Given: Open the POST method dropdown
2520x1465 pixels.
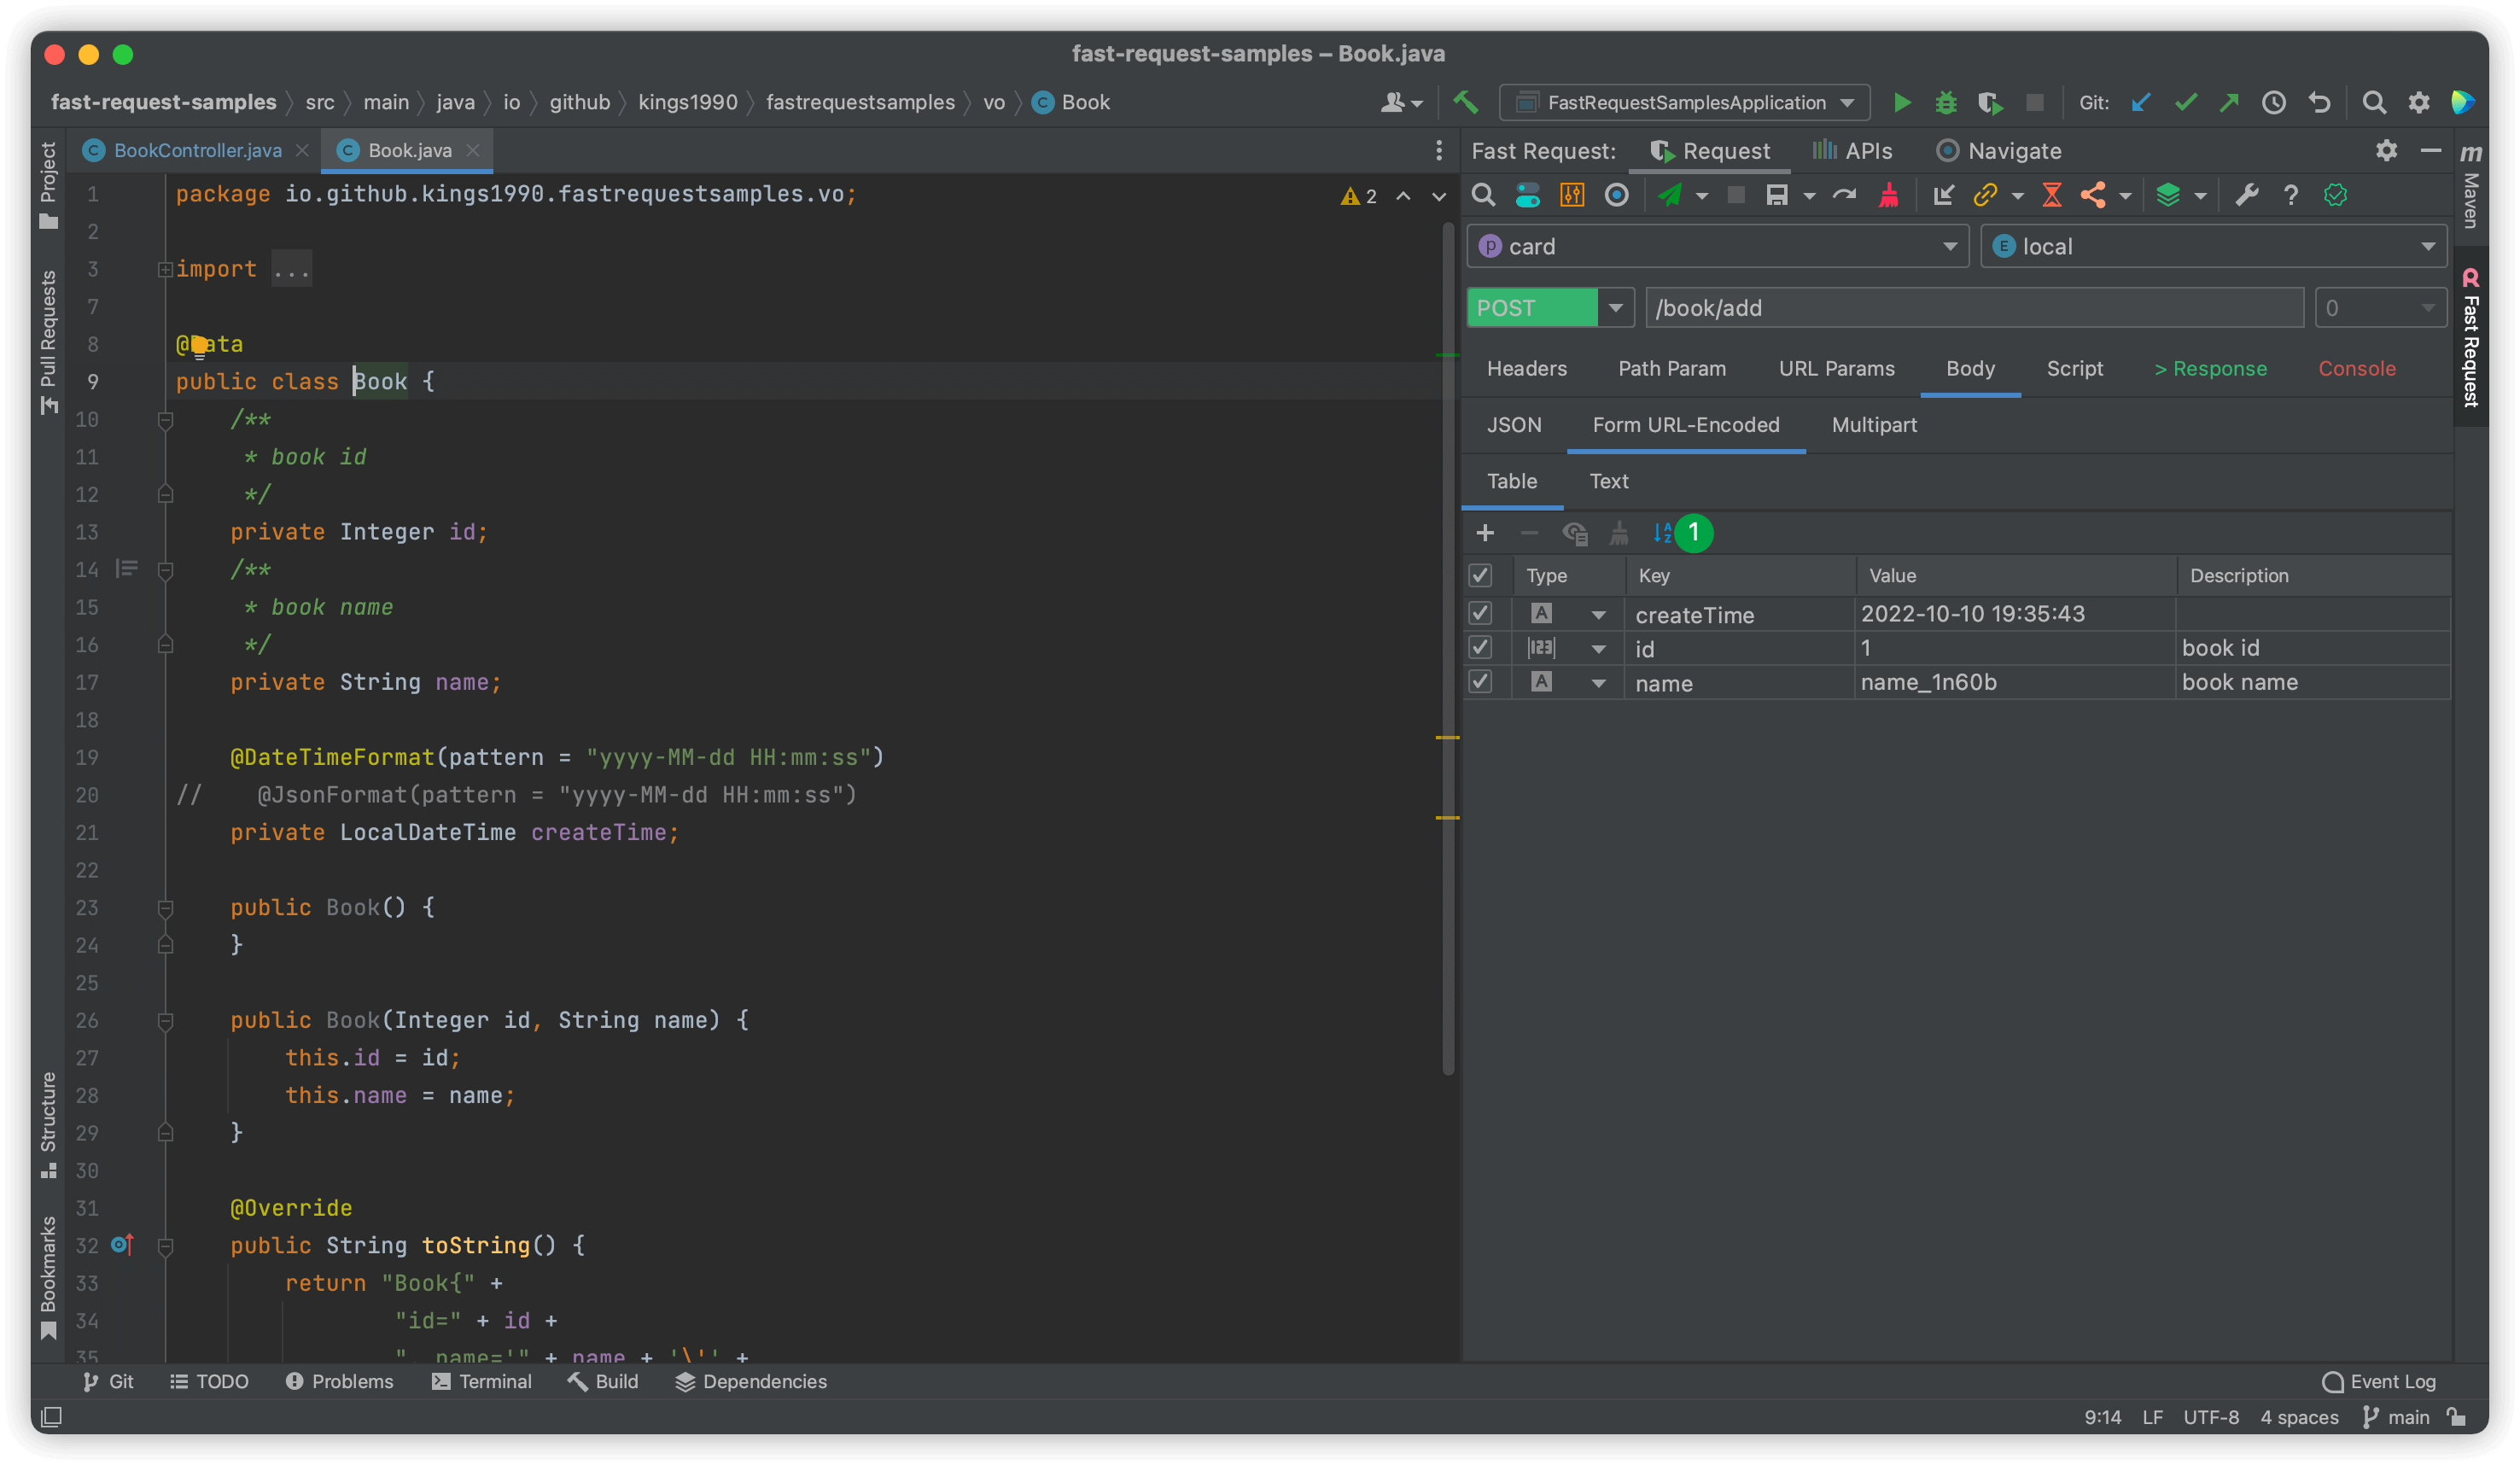Looking at the screenshot, I should click(1615, 308).
